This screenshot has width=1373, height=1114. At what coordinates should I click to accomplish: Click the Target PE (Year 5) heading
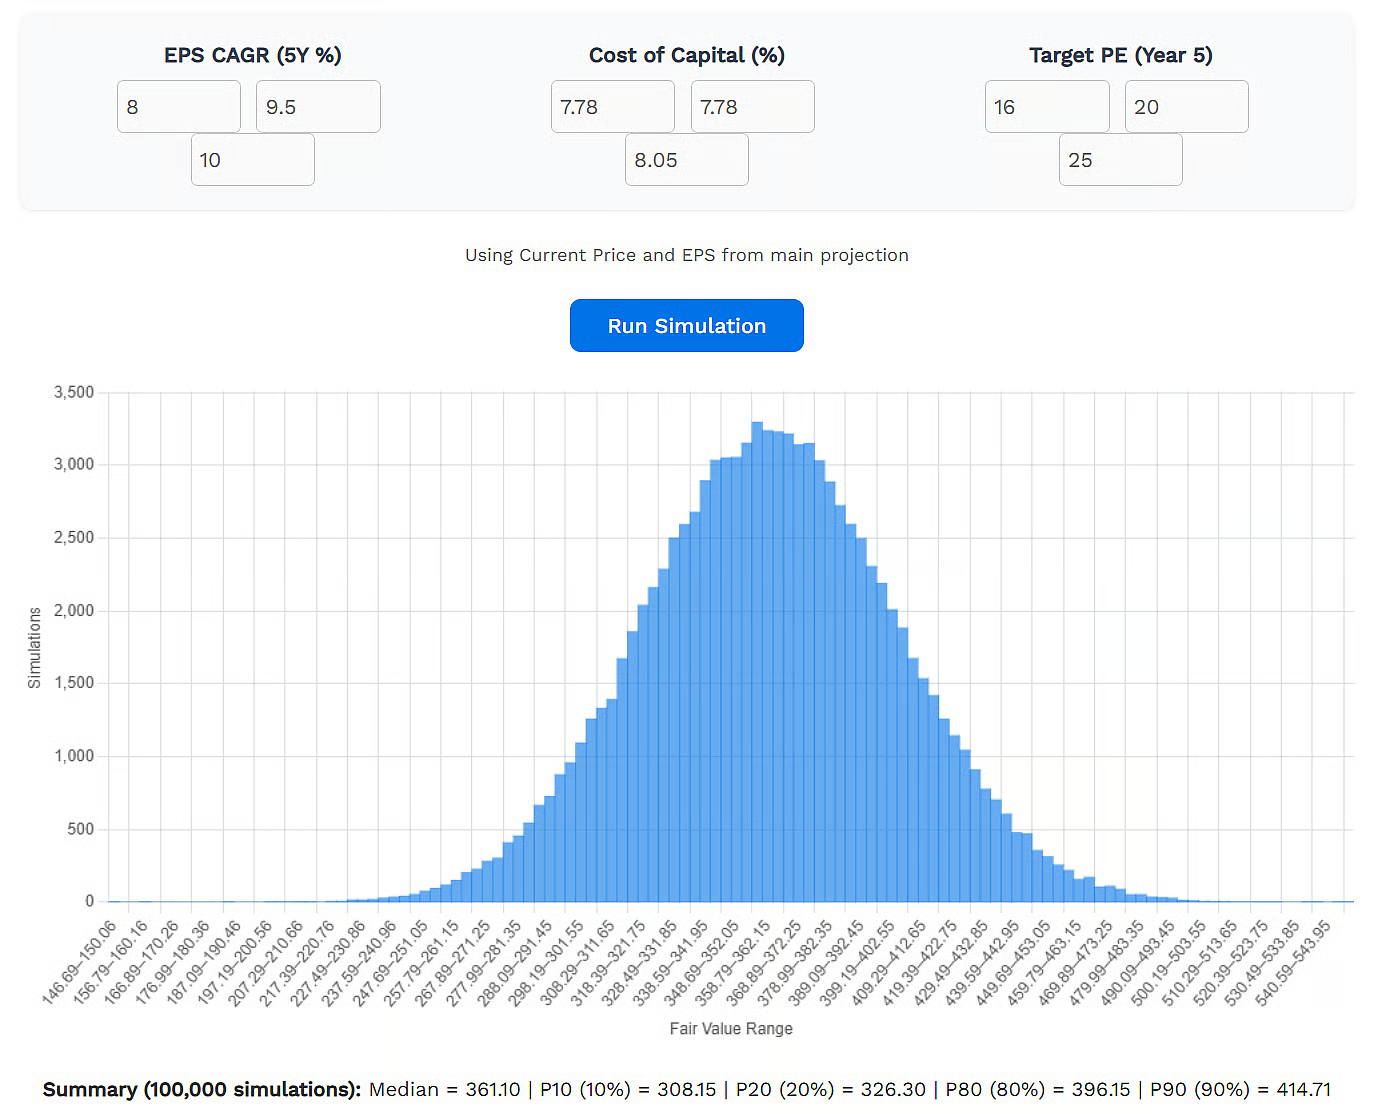1120,55
